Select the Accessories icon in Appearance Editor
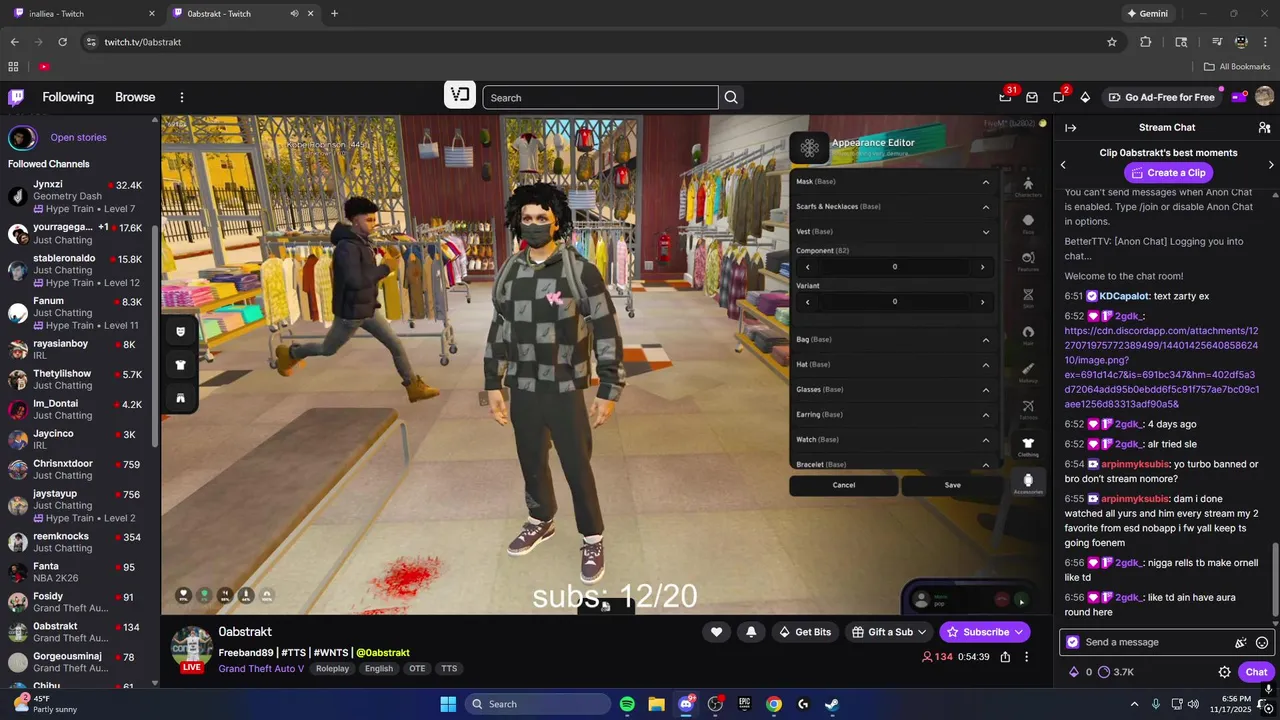 [1028, 483]
